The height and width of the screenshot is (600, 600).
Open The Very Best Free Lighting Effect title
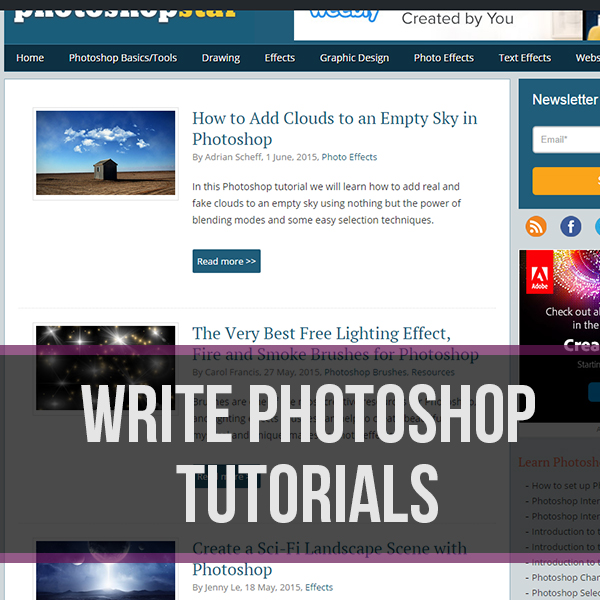click(335, 344)
